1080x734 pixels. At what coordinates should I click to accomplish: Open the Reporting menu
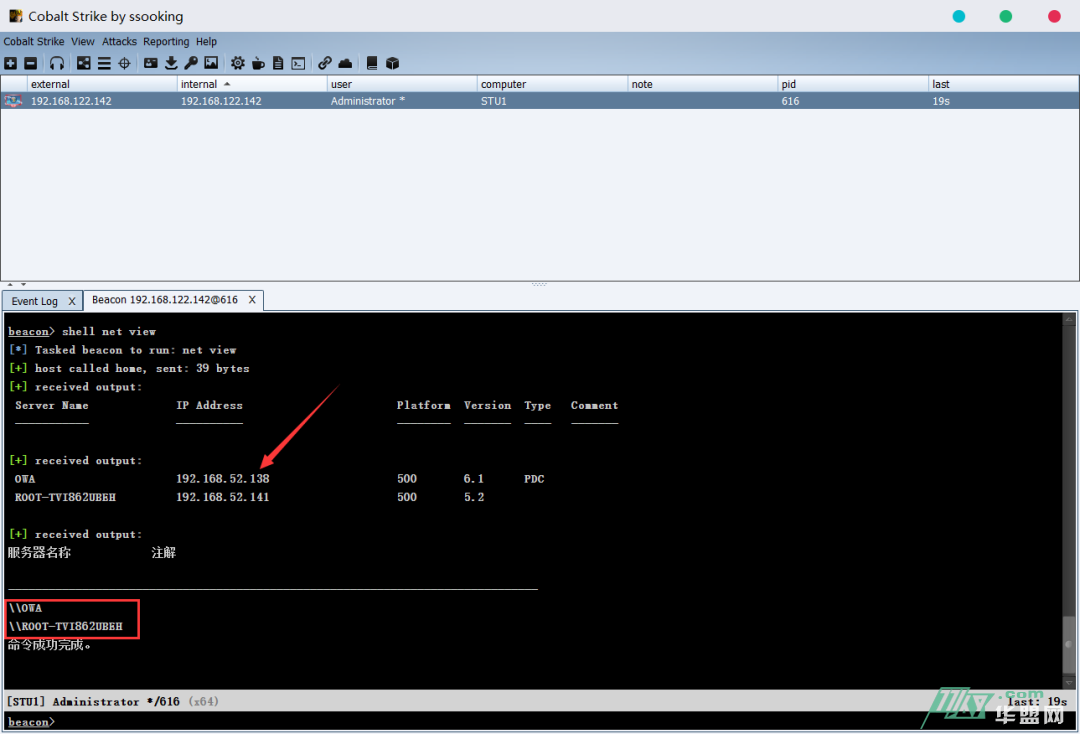tap(166, 42)
